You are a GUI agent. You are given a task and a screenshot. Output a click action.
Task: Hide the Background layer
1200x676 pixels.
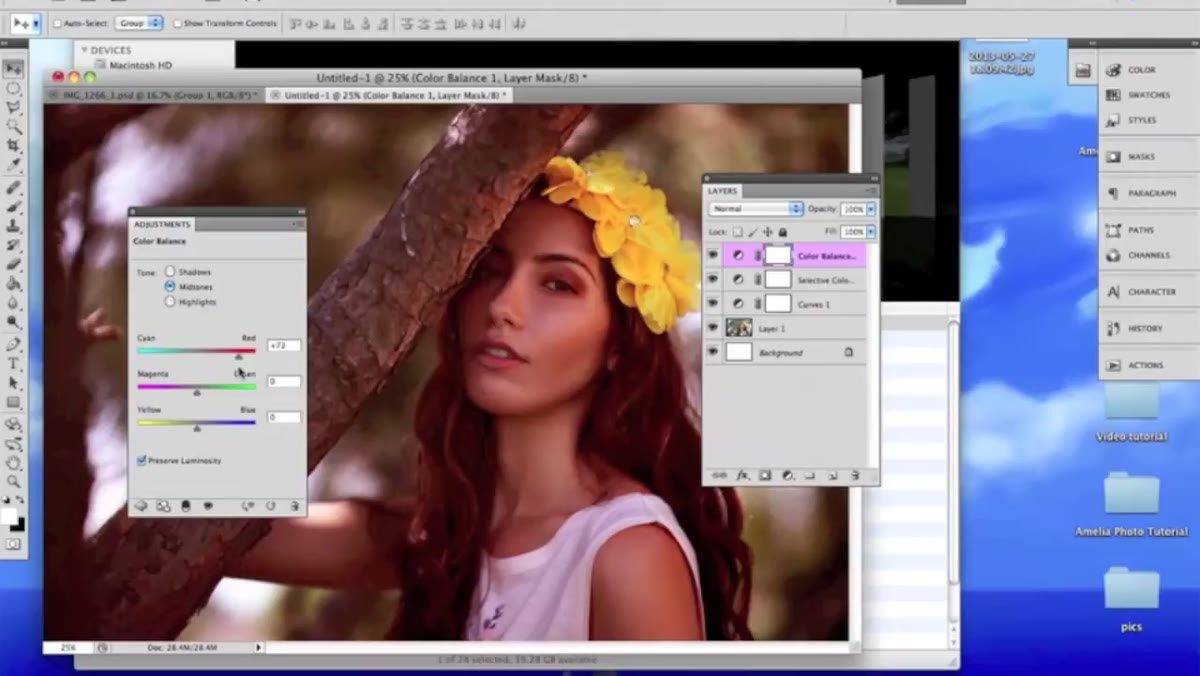713,352
